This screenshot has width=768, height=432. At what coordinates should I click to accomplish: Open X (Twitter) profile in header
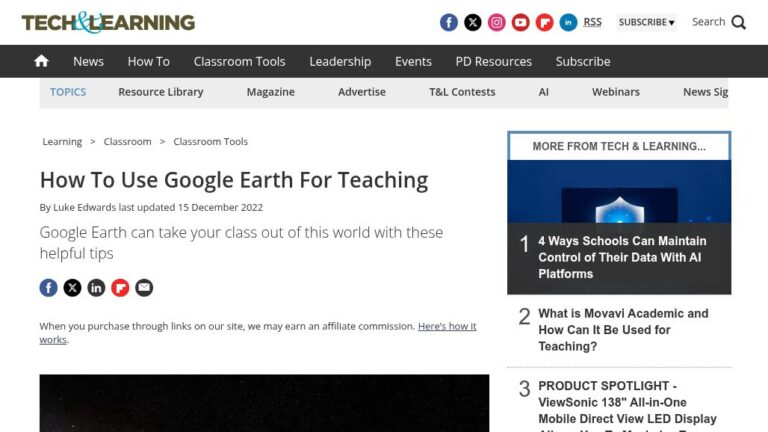click(473, 23)
